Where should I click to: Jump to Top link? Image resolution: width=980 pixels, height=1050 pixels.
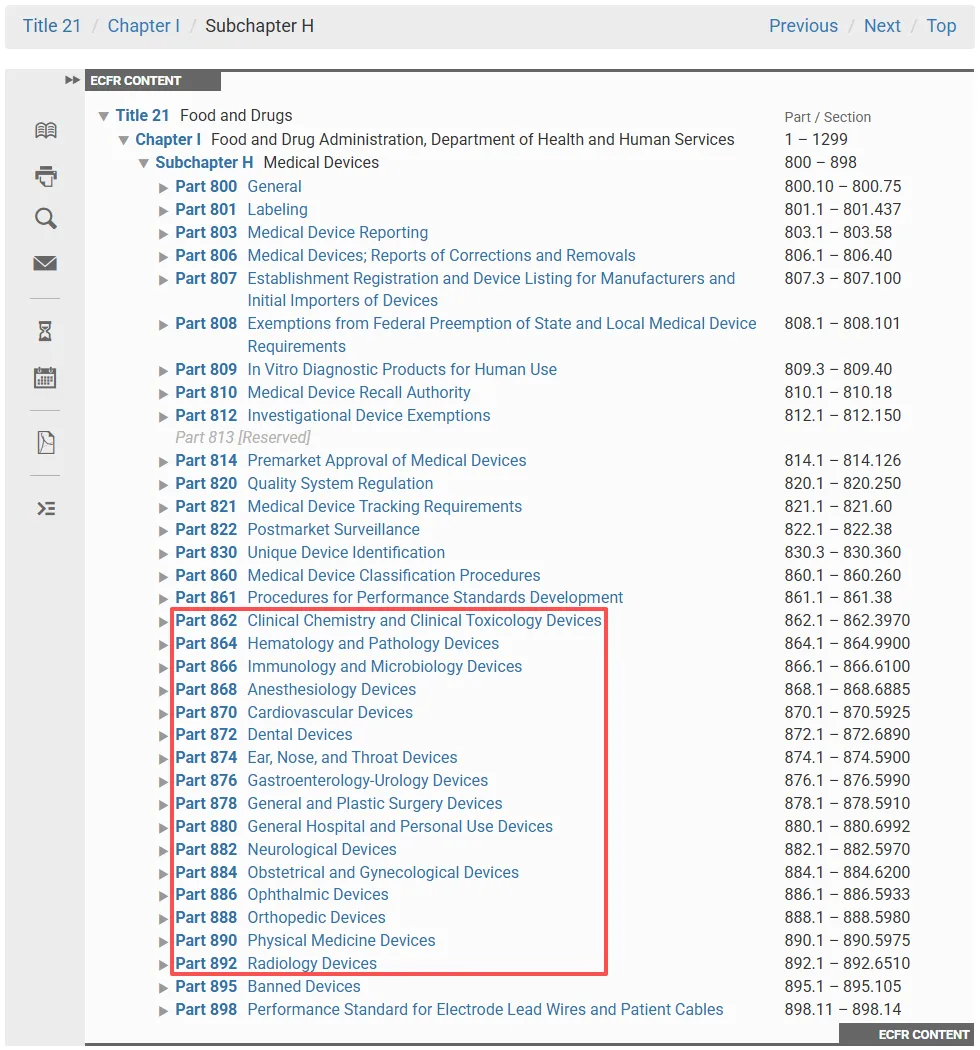pos(941,25)
